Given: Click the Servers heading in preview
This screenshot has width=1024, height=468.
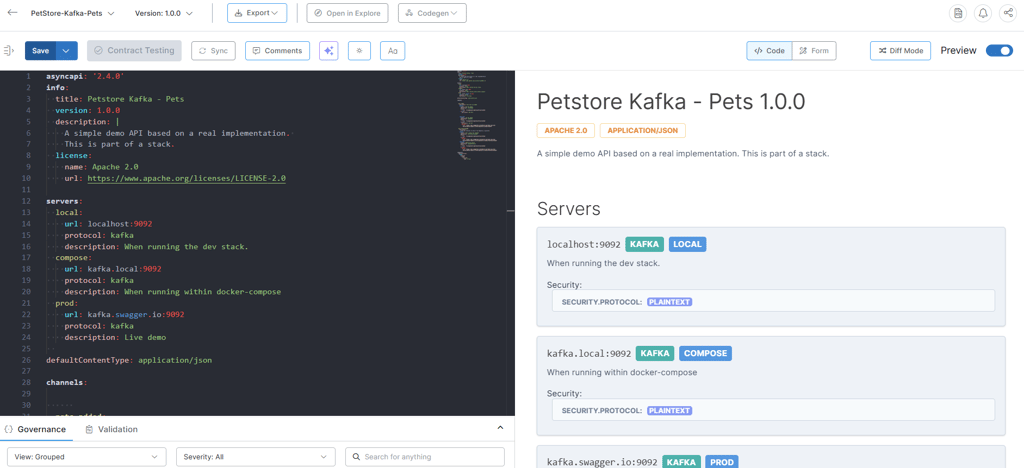Looking at the screenshot, I should tap(569, 209).
